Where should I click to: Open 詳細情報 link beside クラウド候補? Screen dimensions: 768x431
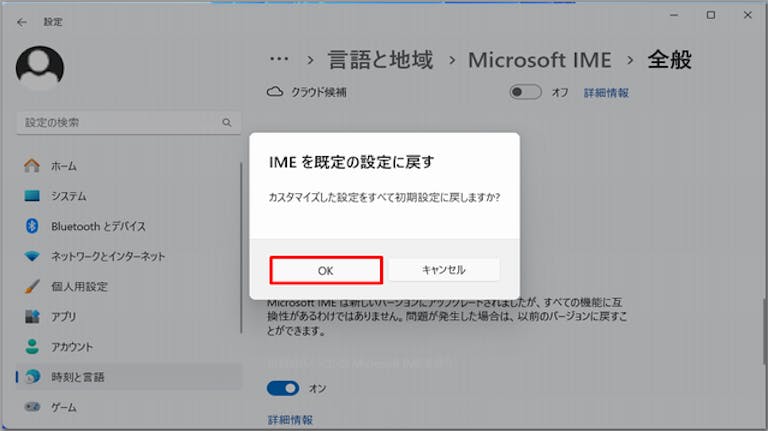[606, 93]
